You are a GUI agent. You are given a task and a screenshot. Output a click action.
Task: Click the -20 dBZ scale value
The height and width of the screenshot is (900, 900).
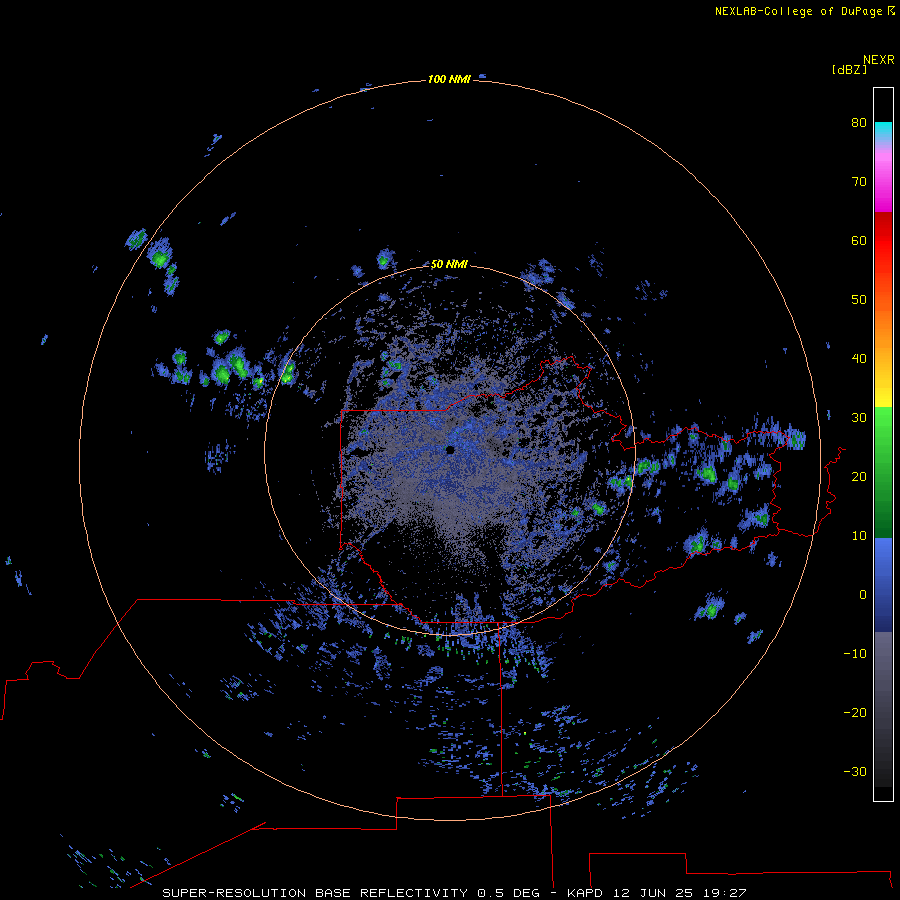pos(855,712)
